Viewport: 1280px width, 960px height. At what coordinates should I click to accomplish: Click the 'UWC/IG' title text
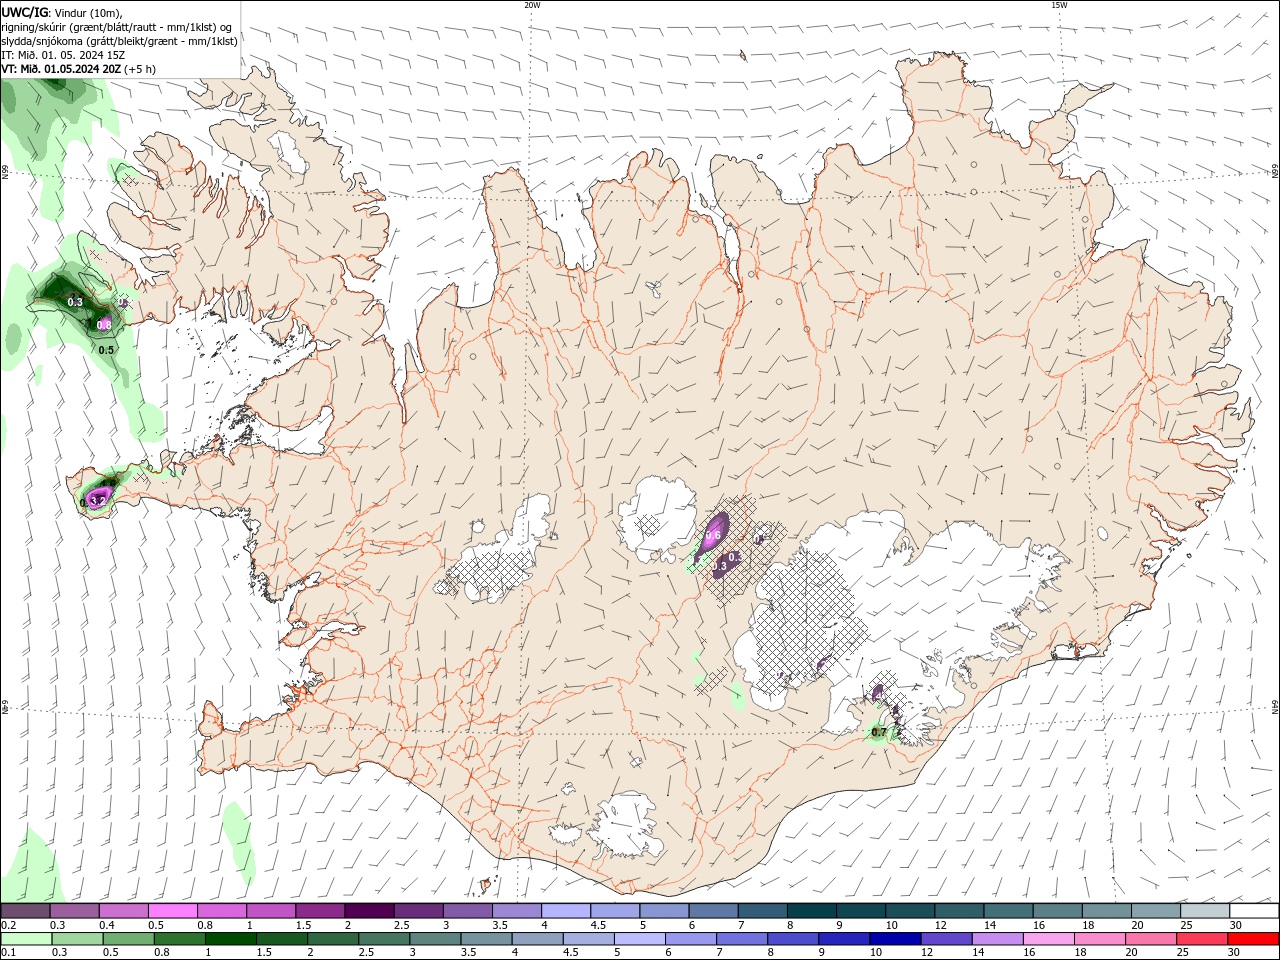25,12
